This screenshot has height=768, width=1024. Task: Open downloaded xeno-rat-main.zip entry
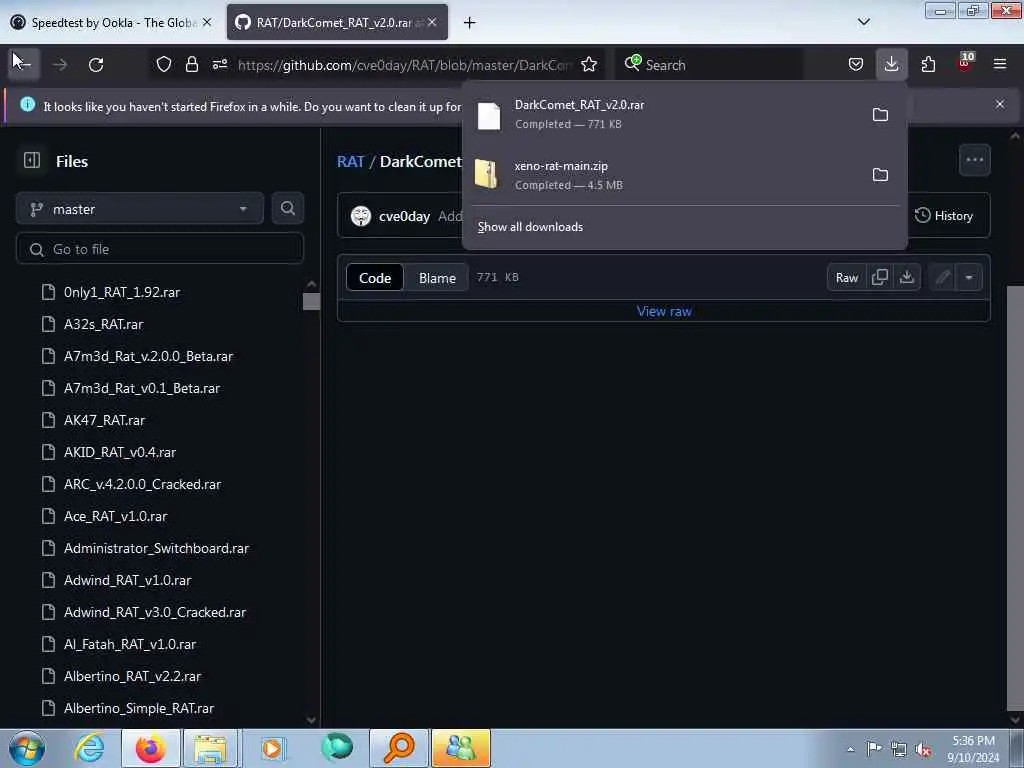pyautogui.click(x=666, y=175)
